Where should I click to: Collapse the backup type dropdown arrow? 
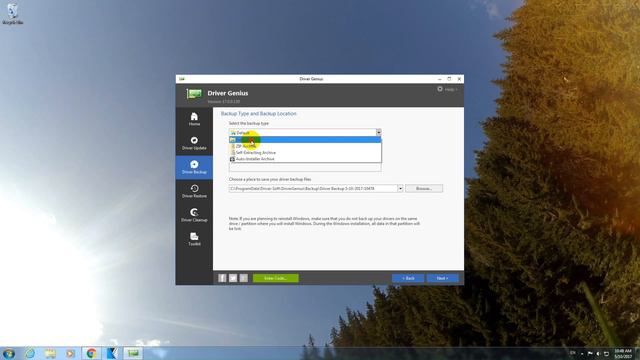(x=378, y=132)
